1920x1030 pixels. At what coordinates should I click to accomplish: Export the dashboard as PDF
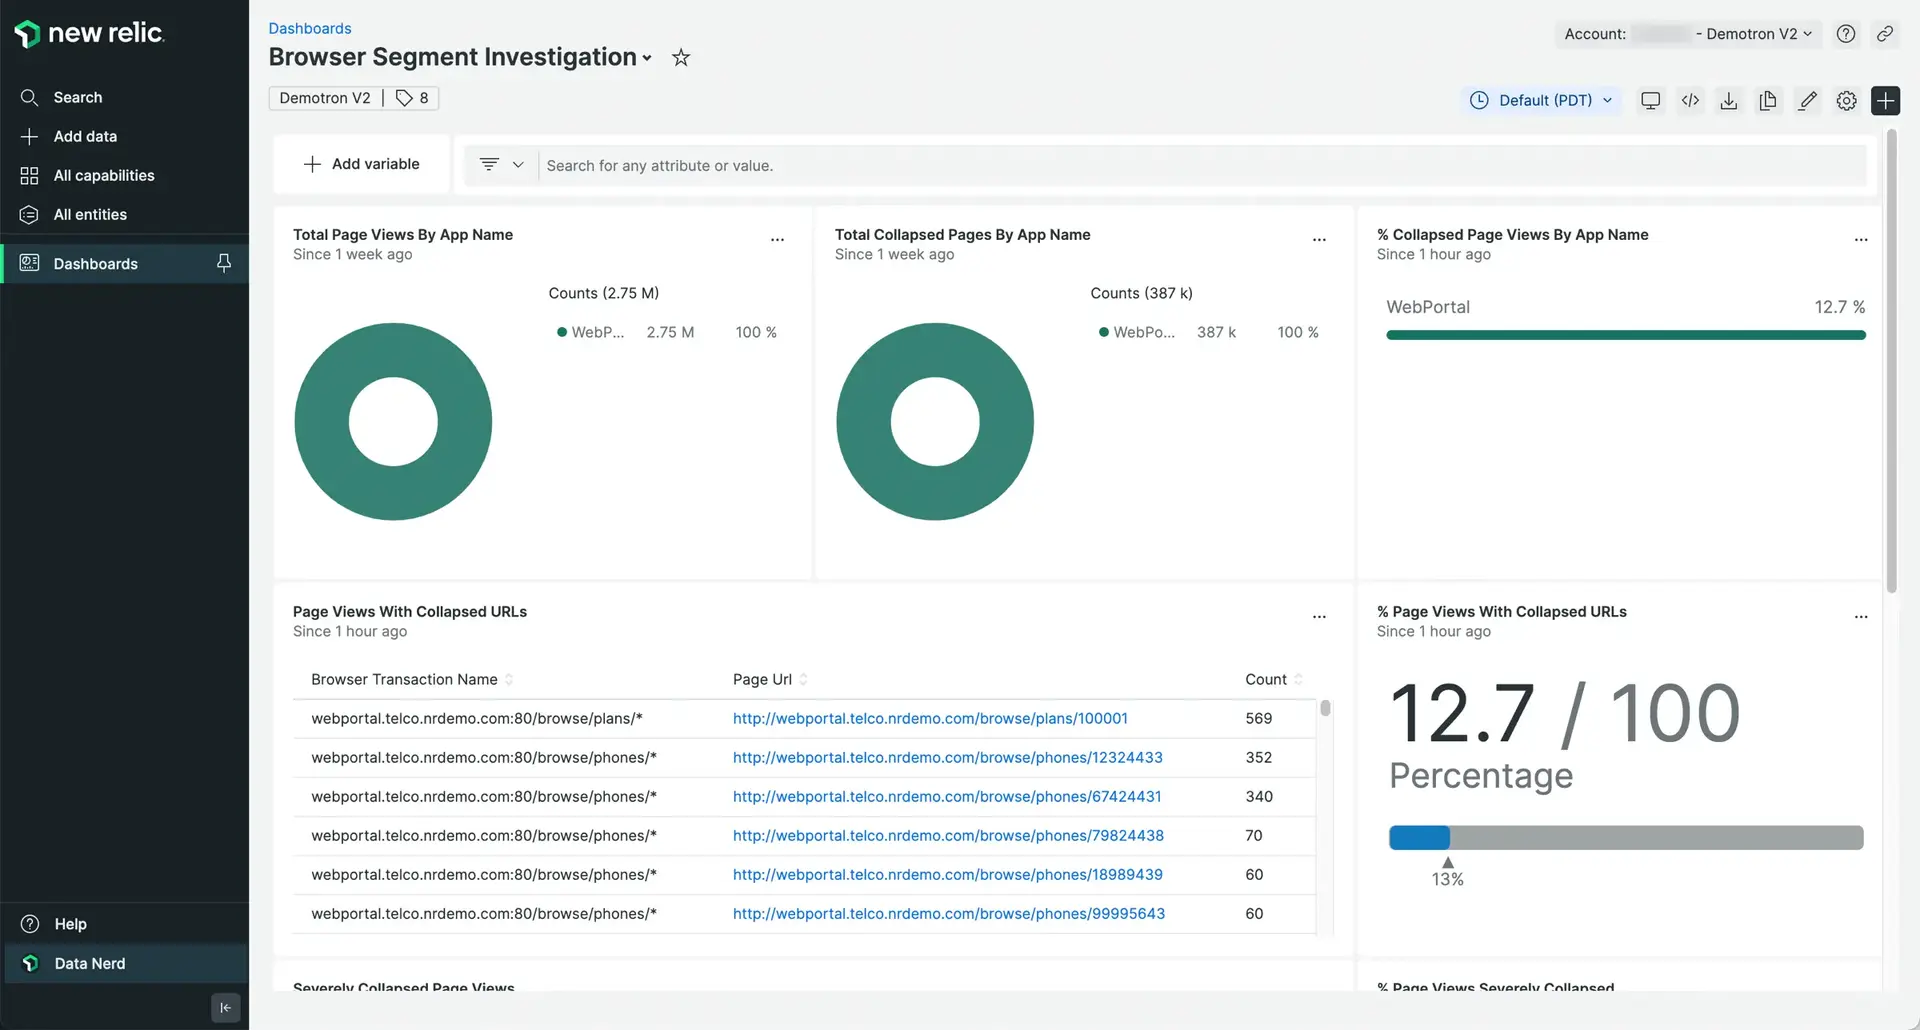(x=1729, y=100)
